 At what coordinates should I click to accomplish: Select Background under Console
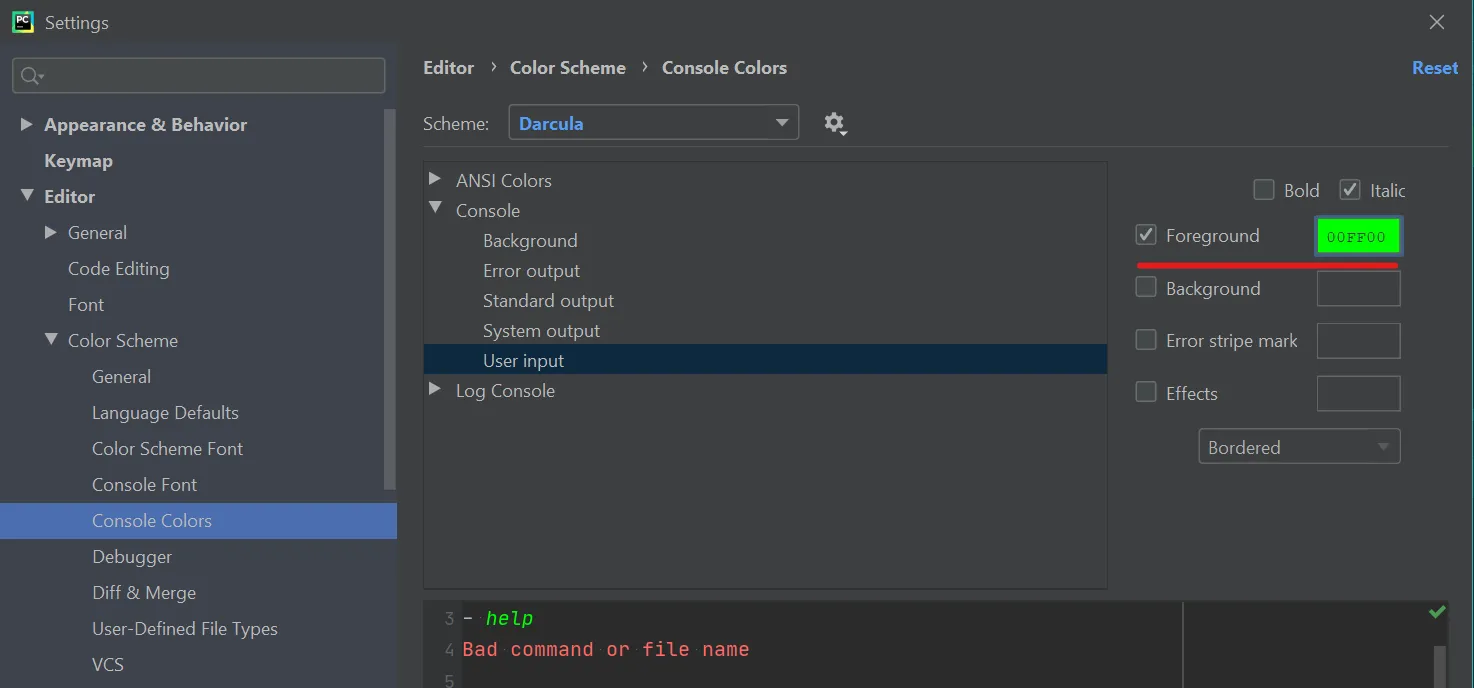(x=530, y=240)
